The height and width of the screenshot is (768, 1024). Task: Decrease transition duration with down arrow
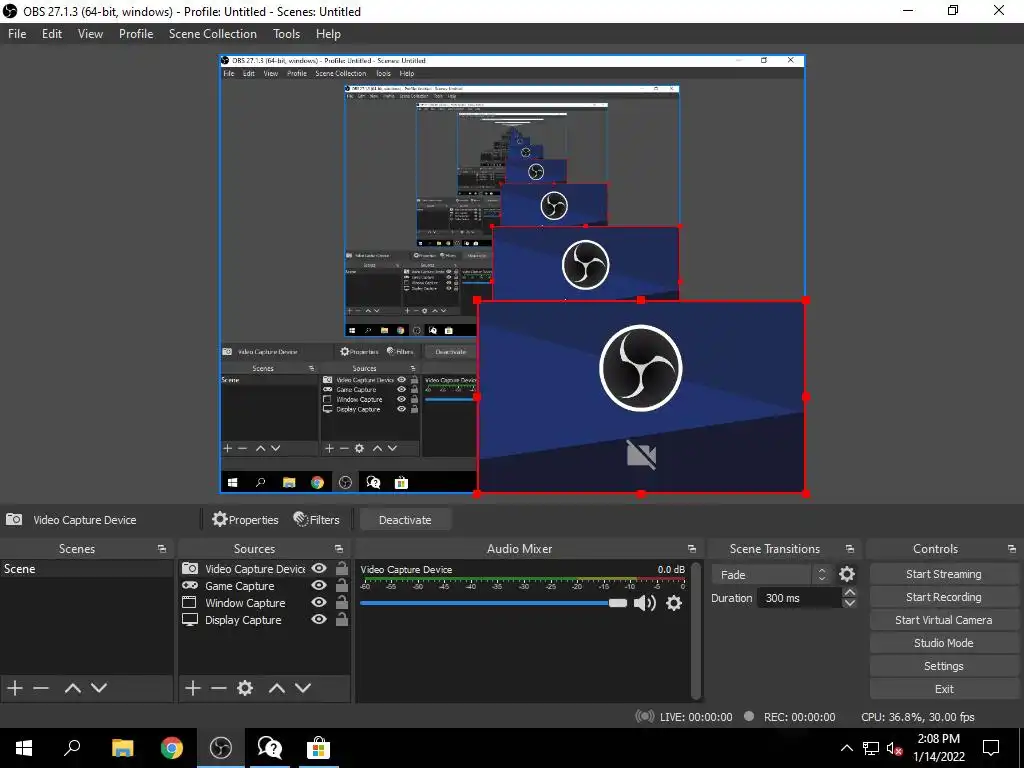coord(850,603)
